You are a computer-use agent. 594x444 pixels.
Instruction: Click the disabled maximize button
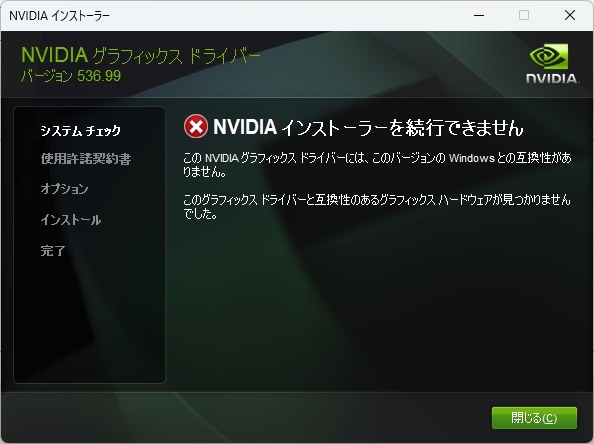coord(524,16)
